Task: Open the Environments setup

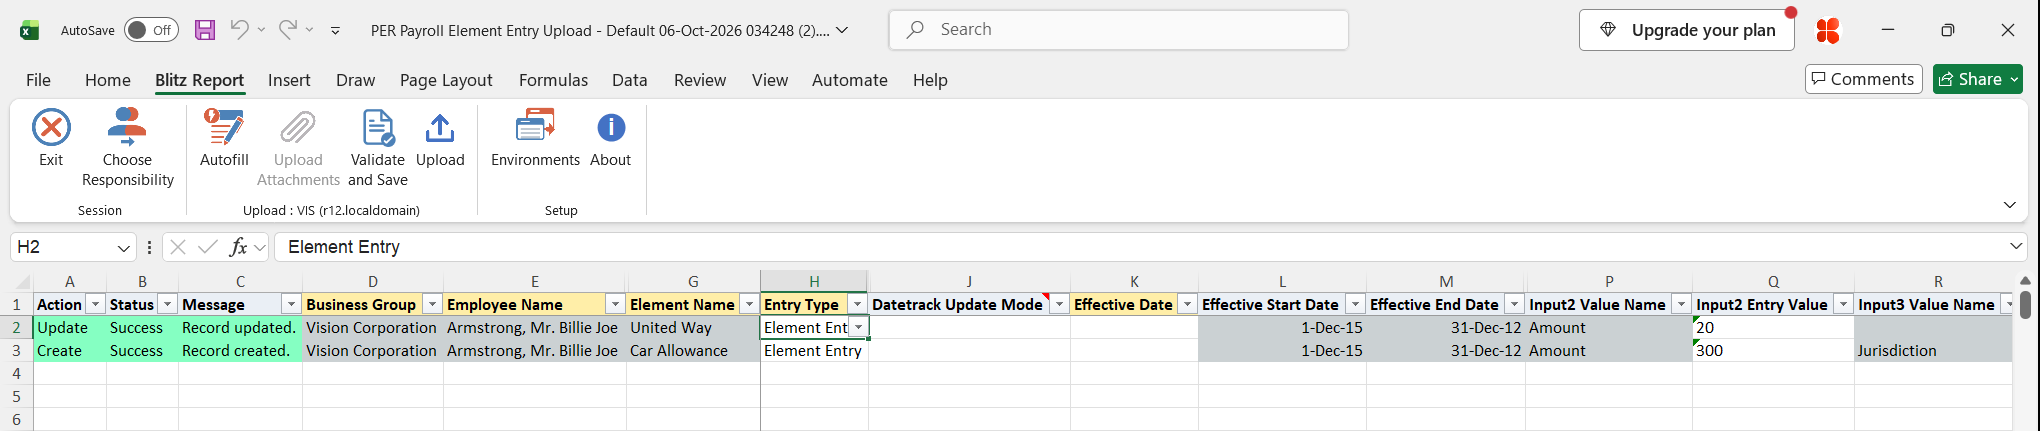Action: 535,137
